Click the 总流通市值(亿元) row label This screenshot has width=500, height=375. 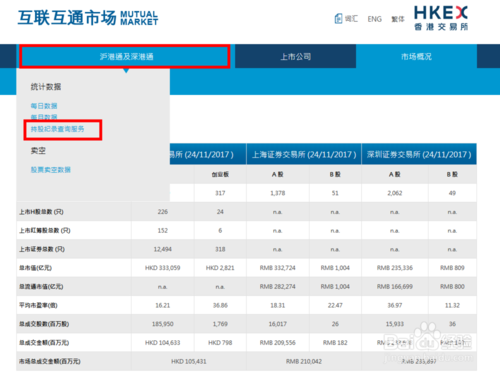click(41, 287)
